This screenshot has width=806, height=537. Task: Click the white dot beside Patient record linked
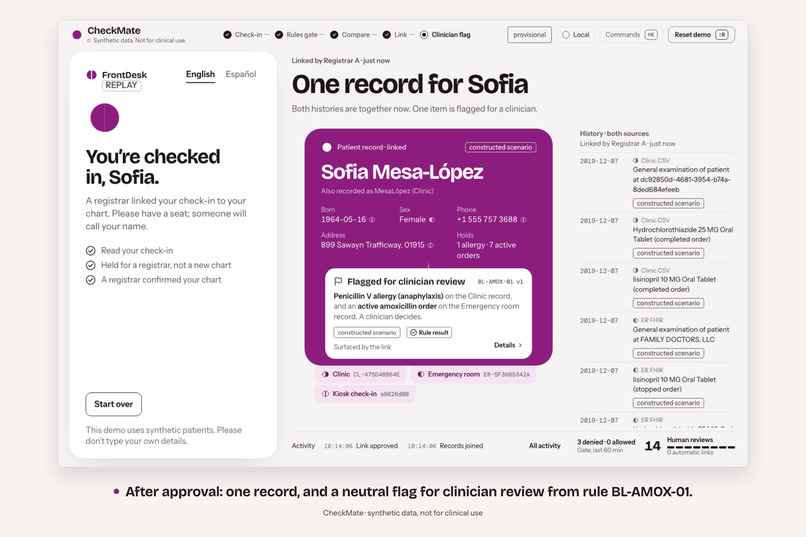click(326, 147)
